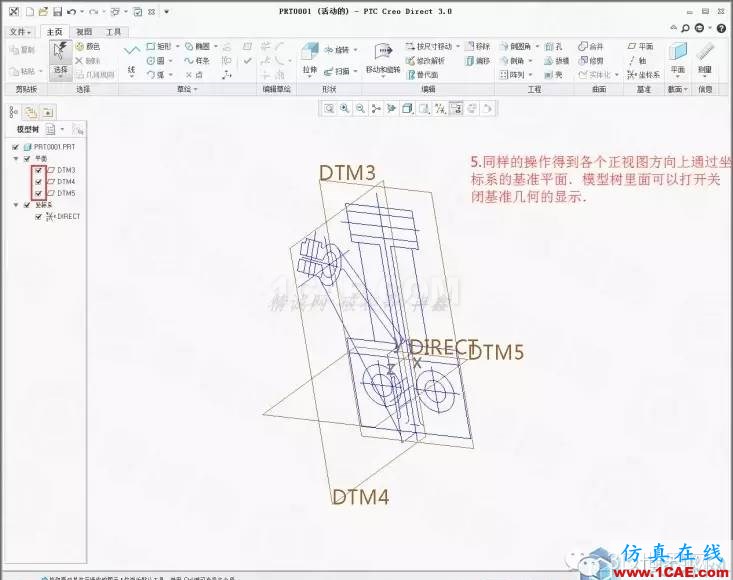Click the 测量 (Measure) tool
This screenshot has height=580, width=733.
705,60
